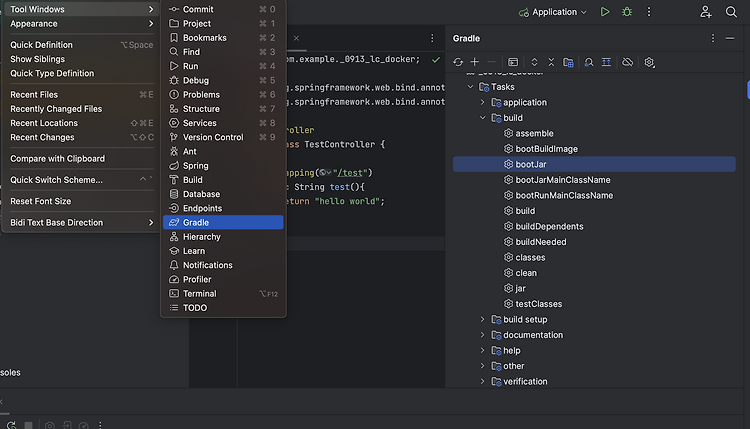
Task: Click the rerun icon in bottom toolbar
Action: point(11,425)
